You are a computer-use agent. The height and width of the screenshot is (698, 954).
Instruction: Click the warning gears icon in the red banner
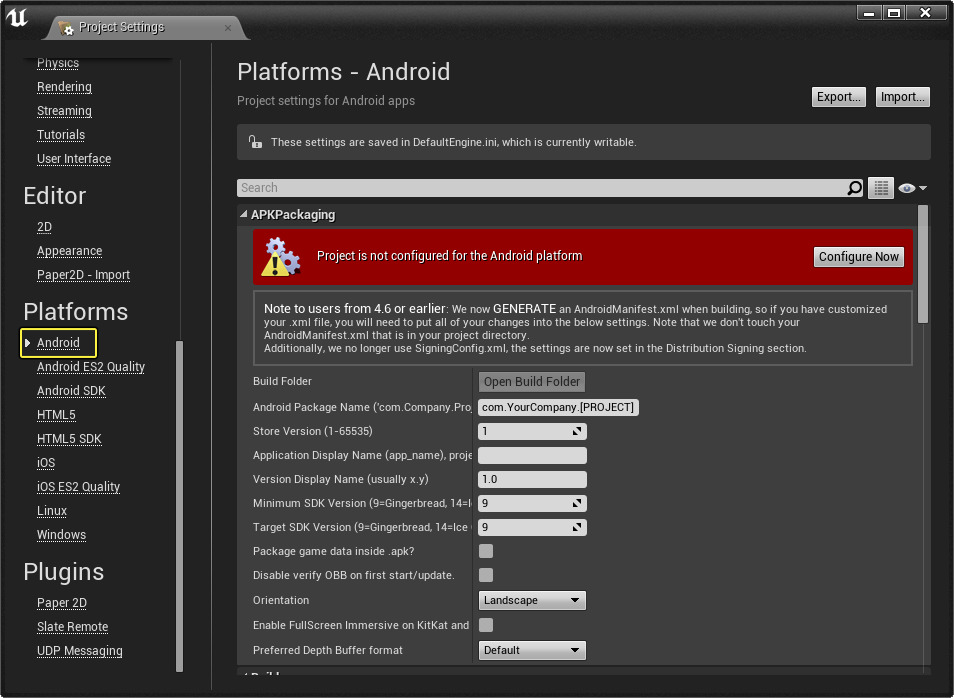281,256
